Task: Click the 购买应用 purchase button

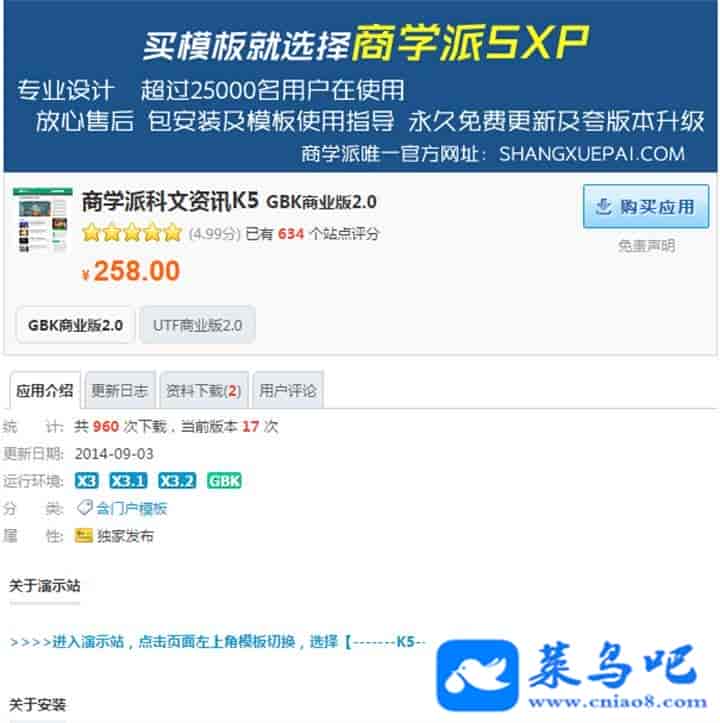Action: pos(645,207)
